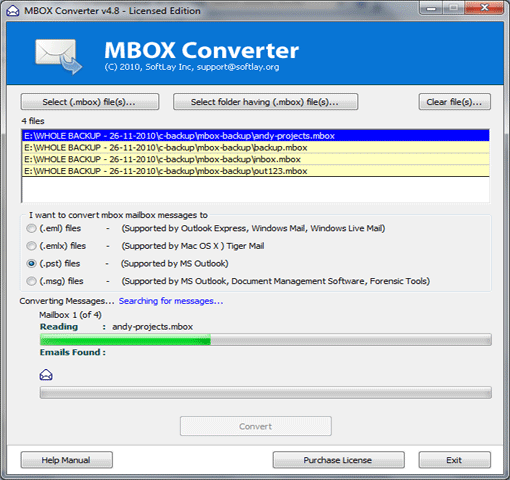
Task: Click the Purchase License button
Action: (x=338, y=460)
